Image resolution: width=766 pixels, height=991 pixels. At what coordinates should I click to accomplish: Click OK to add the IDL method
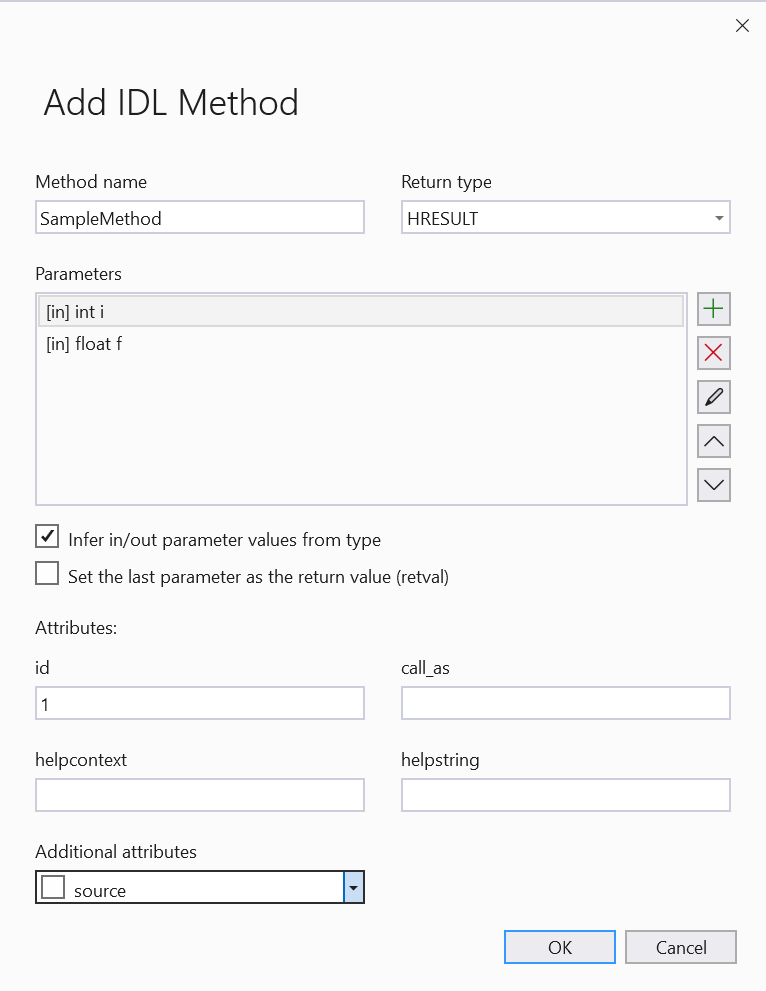pos(559,946)
